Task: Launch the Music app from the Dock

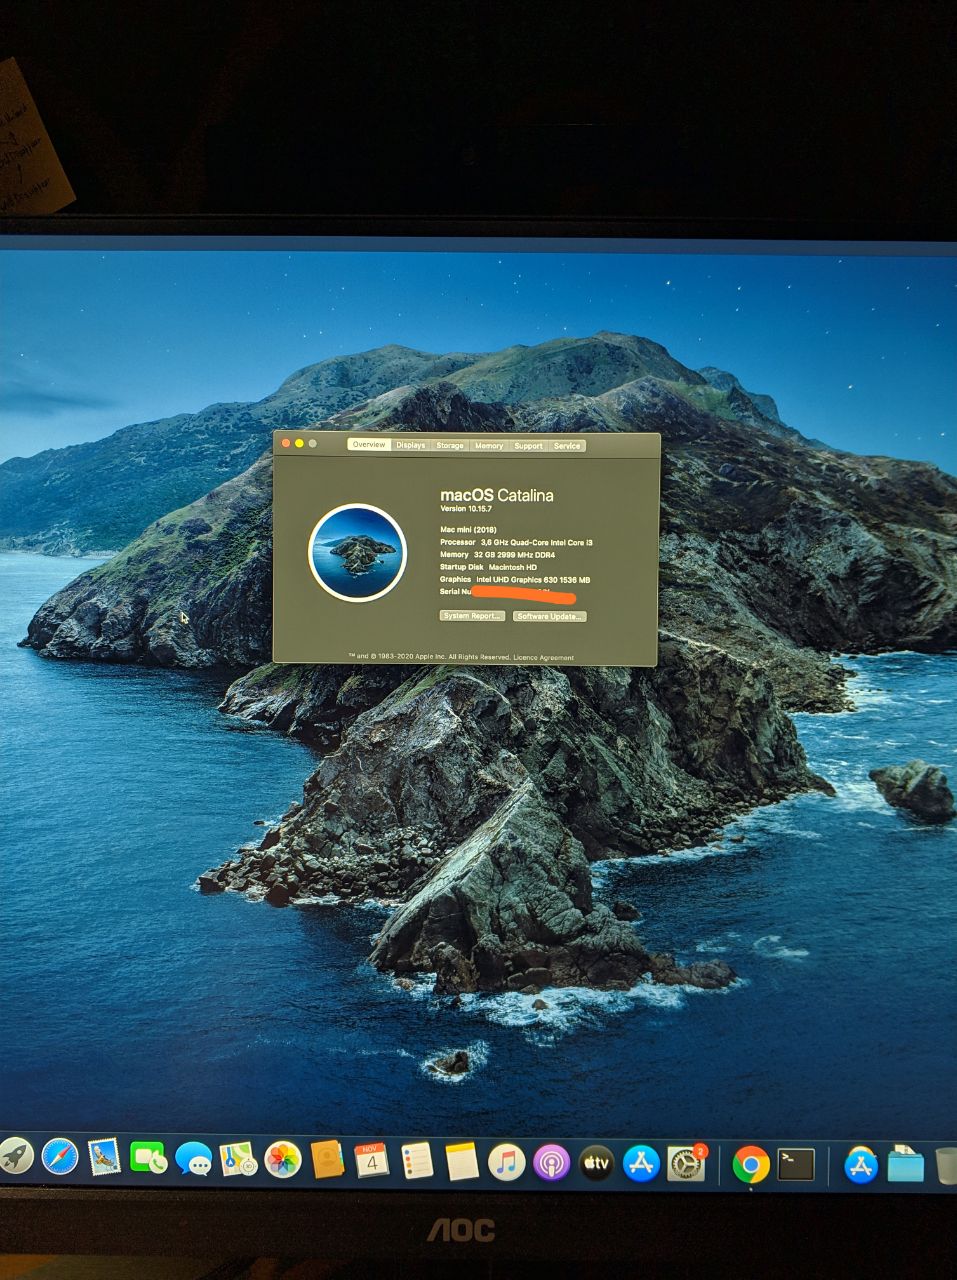Action: click(507, 1162)
